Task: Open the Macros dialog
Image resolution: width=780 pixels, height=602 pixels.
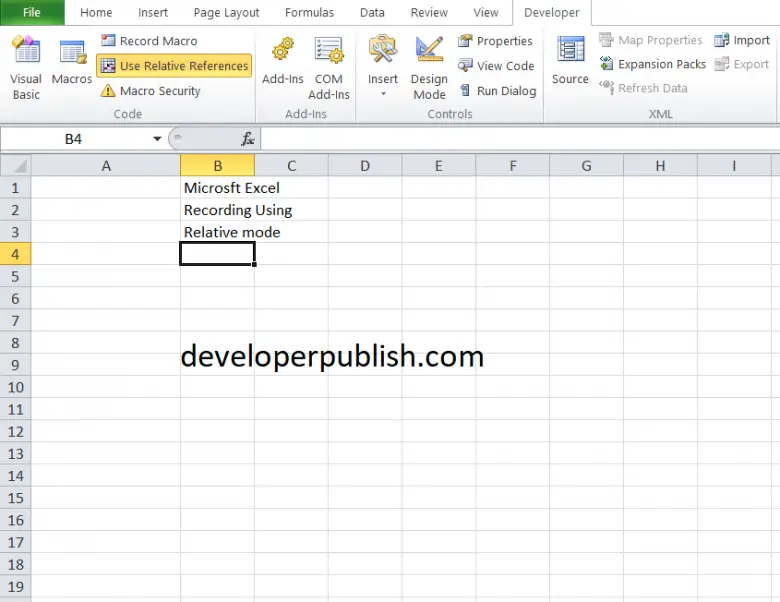Action: tap(72, 62)
